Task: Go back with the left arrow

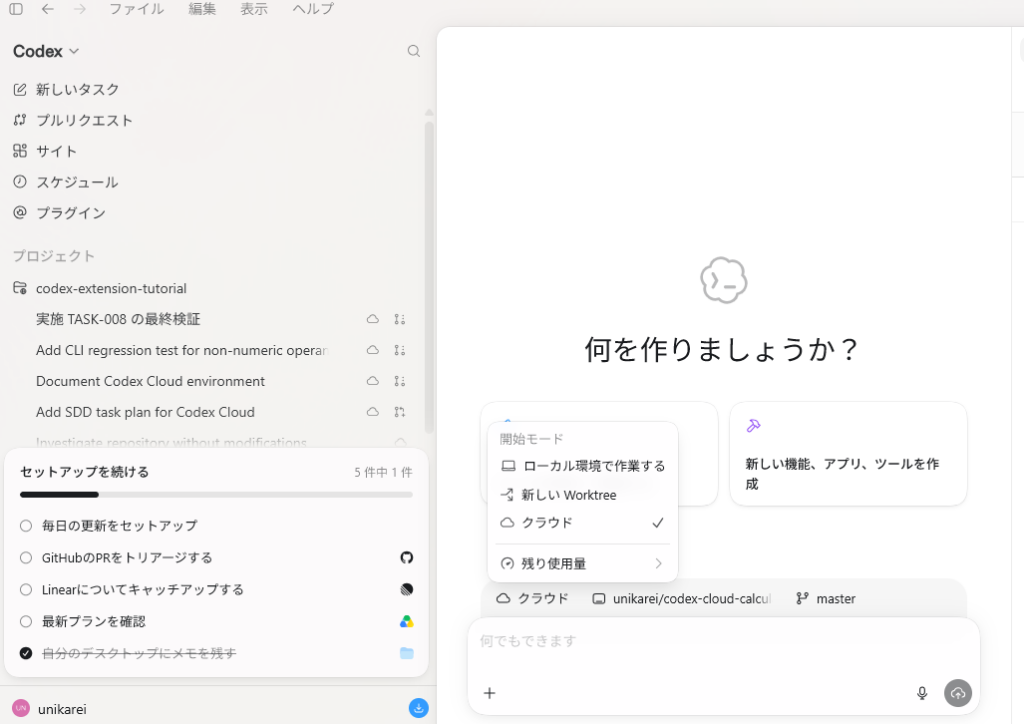Action: click(47, 8)
